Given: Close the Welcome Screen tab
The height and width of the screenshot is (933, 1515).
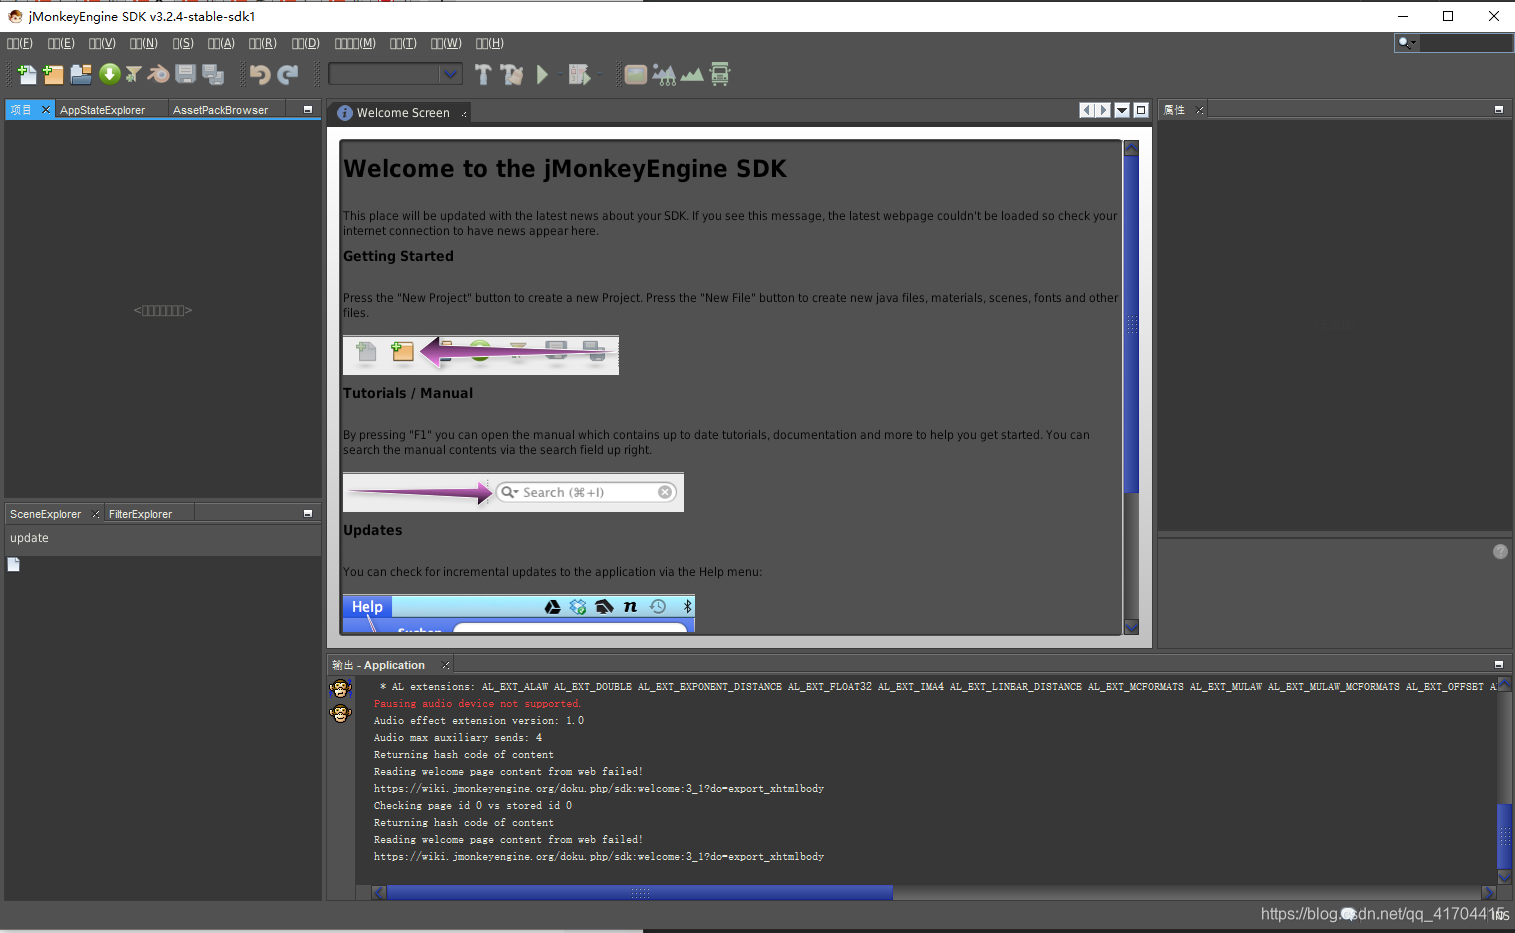Looking at the screenshot, I should [x=464, y=114].
